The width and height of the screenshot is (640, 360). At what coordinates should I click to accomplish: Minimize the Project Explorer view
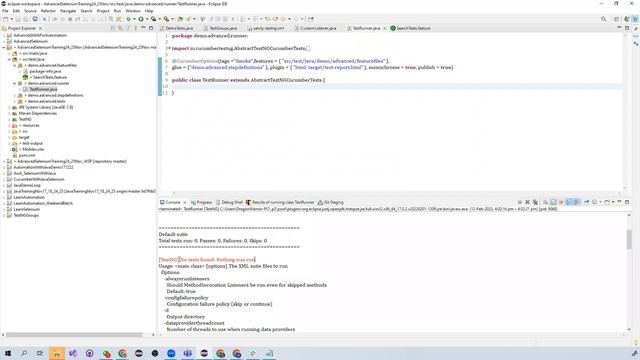coord(143,28)
